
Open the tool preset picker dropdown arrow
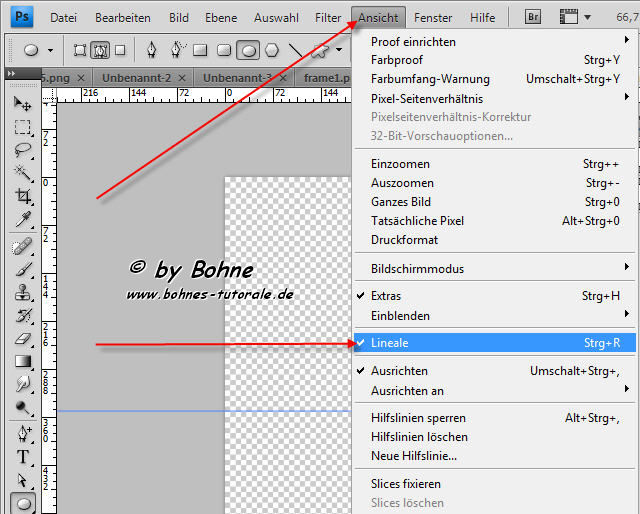pyautogui.click(x=50, y=49)
